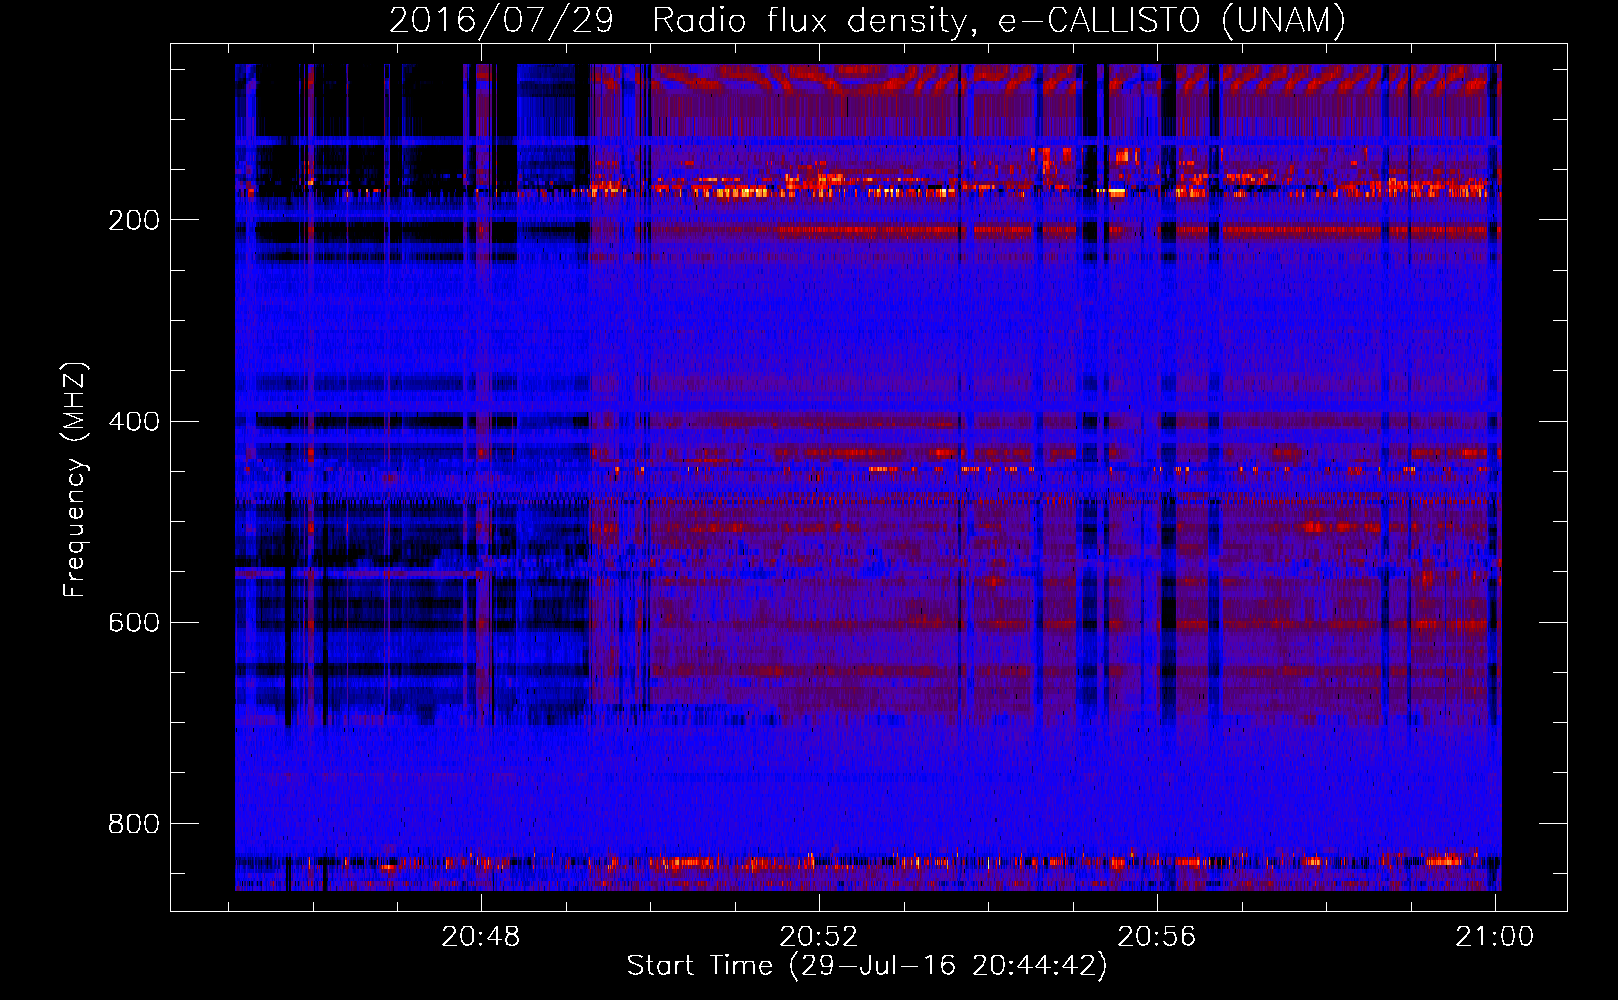The image size is (1618, 1000).
Task: Click the 800 frequency tick label
Action: point(134,823)
